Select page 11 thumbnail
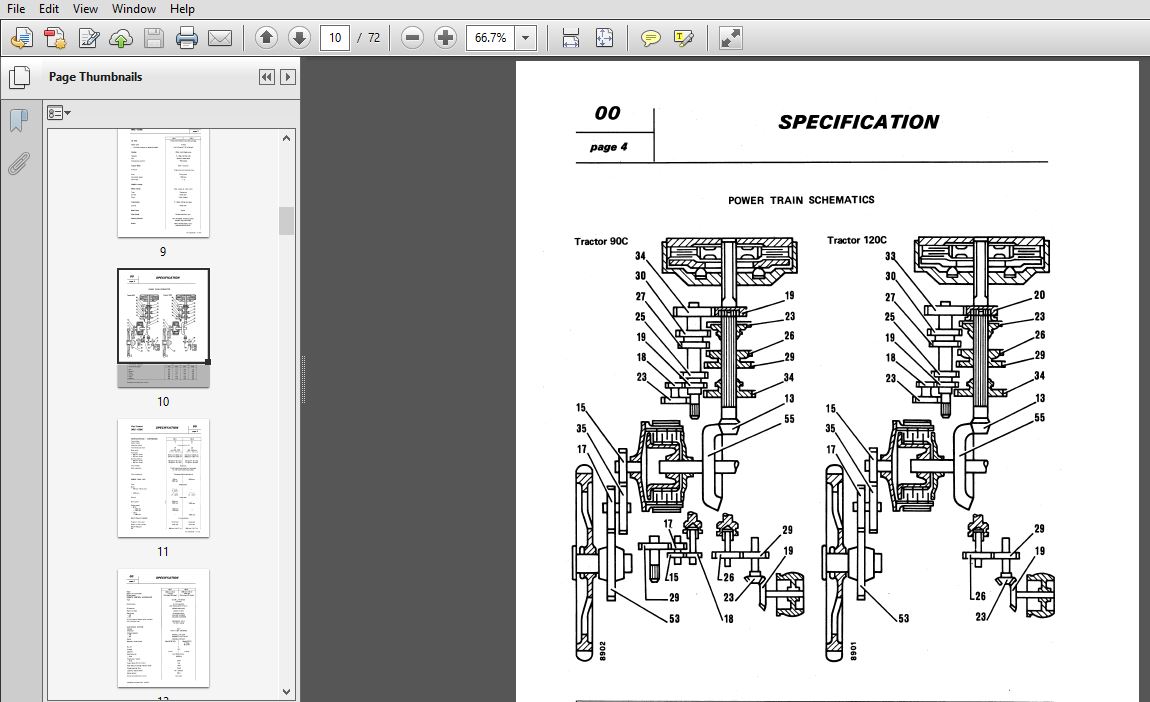The image size is (1150, 702). [164, 478]
